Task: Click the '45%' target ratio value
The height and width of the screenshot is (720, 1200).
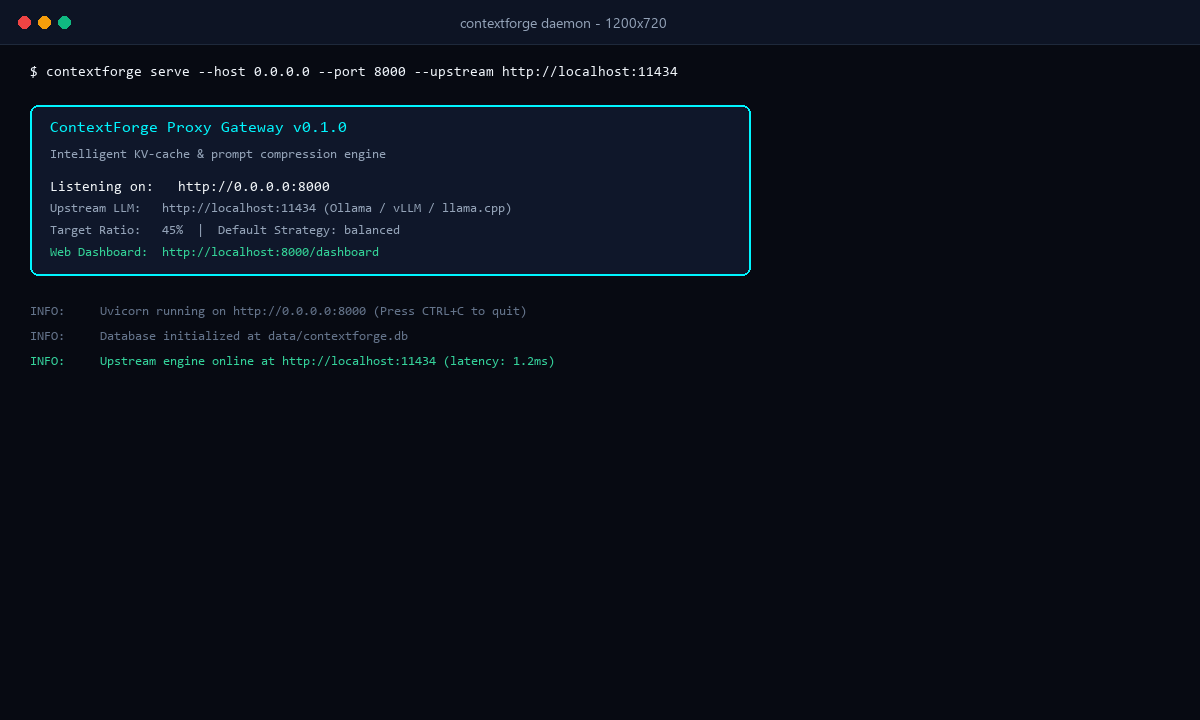Action: click(x=172, y=230)
